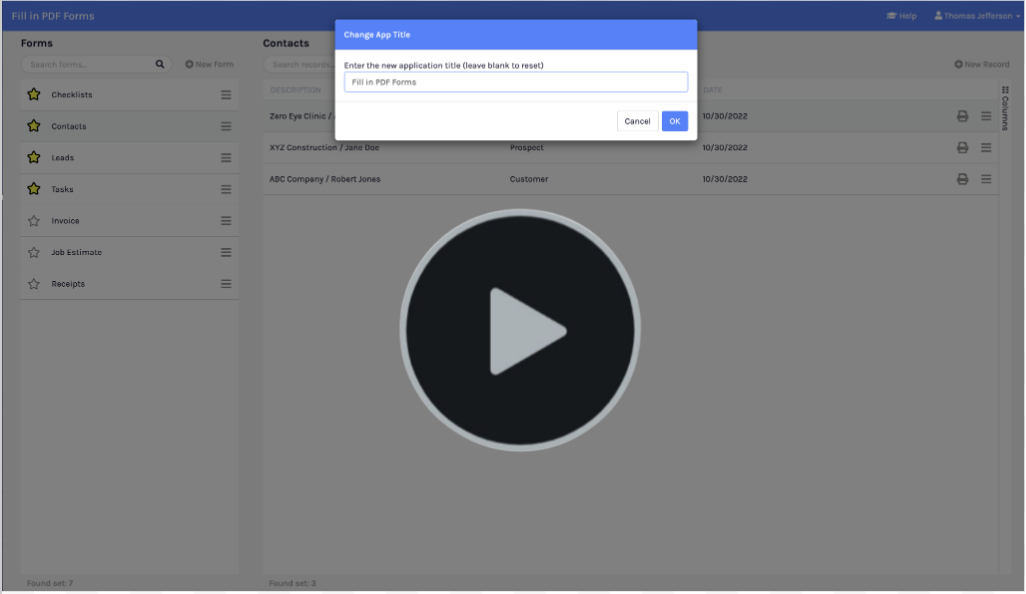
Task: Open the Columns panel icon
Action: point(1005,90)
